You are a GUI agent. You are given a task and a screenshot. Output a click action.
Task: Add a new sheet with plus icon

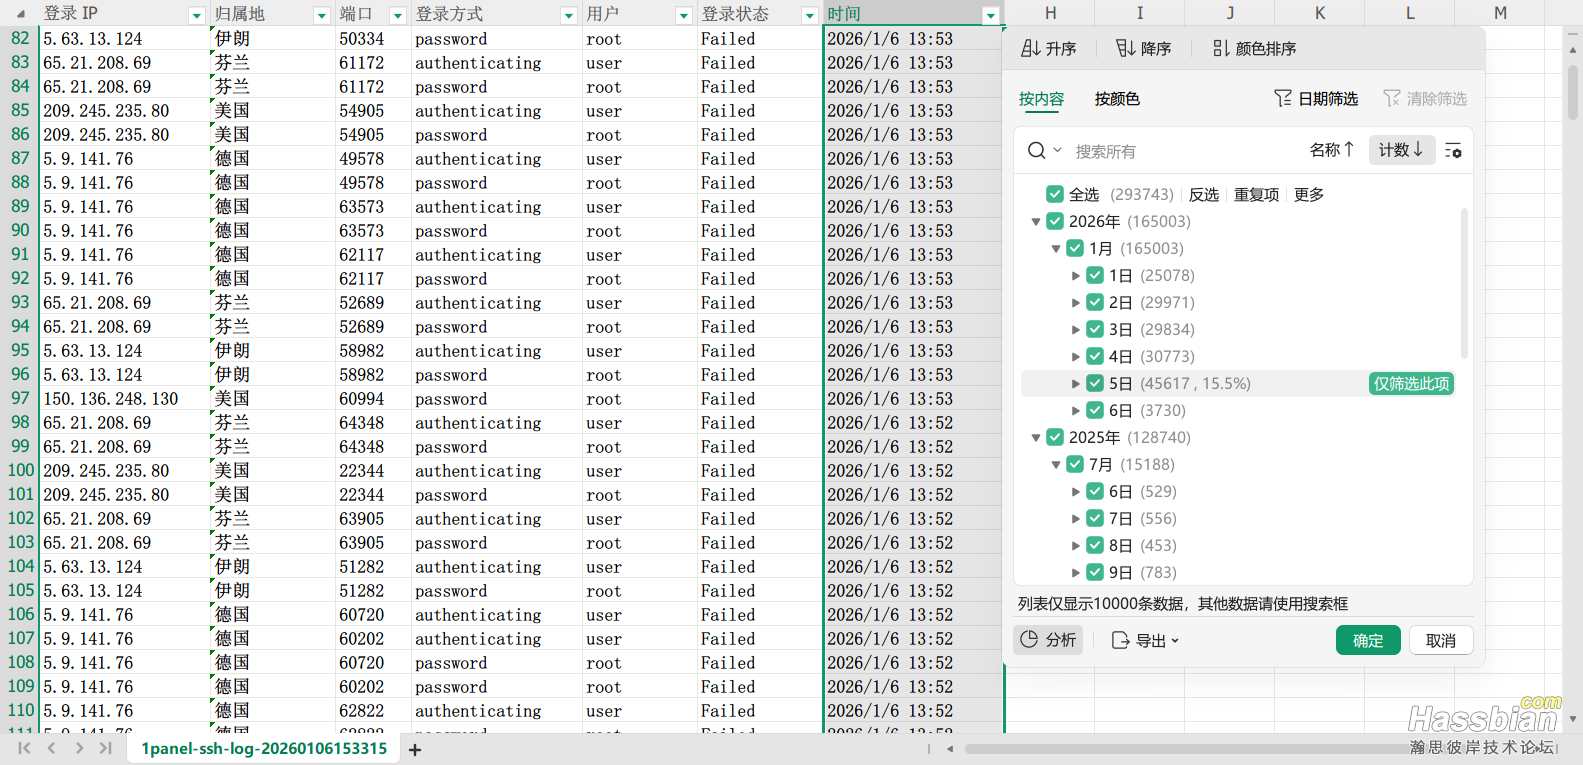(415, 750)
